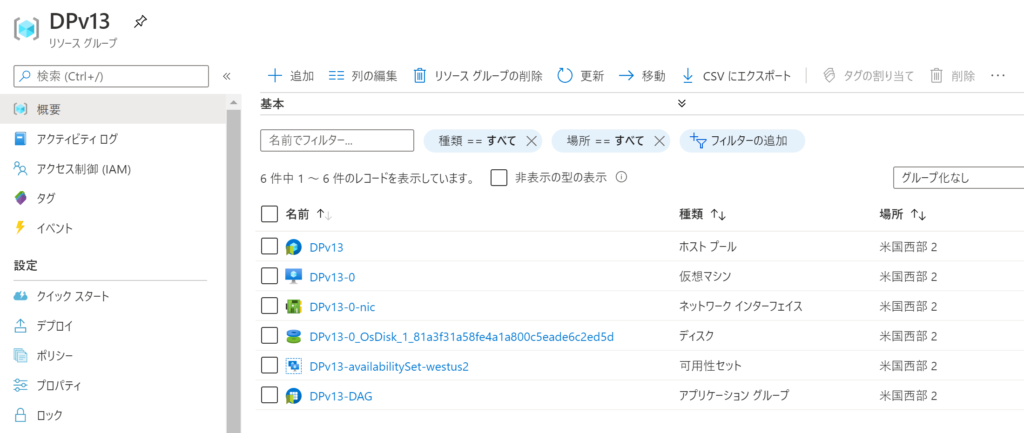Click the greyed 削除 trash icon

(936, 76)
